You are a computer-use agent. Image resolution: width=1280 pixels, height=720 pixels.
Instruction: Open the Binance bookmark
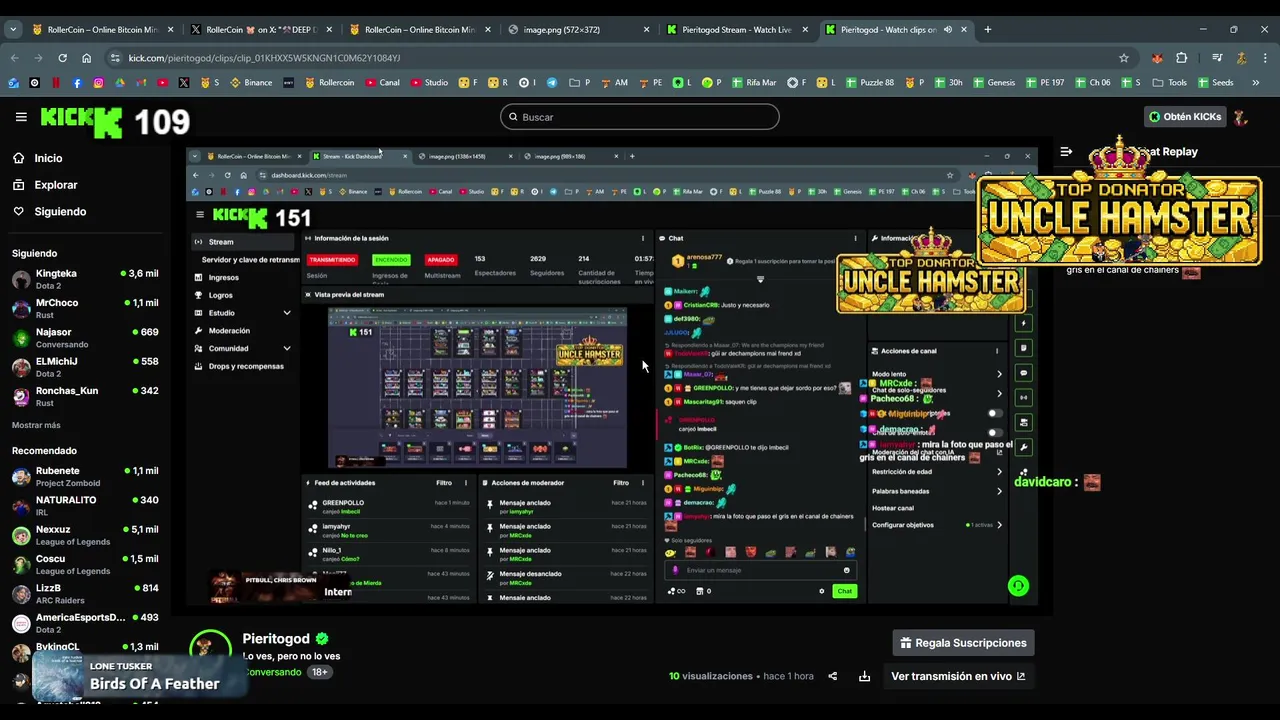click(x=251, y=83)
